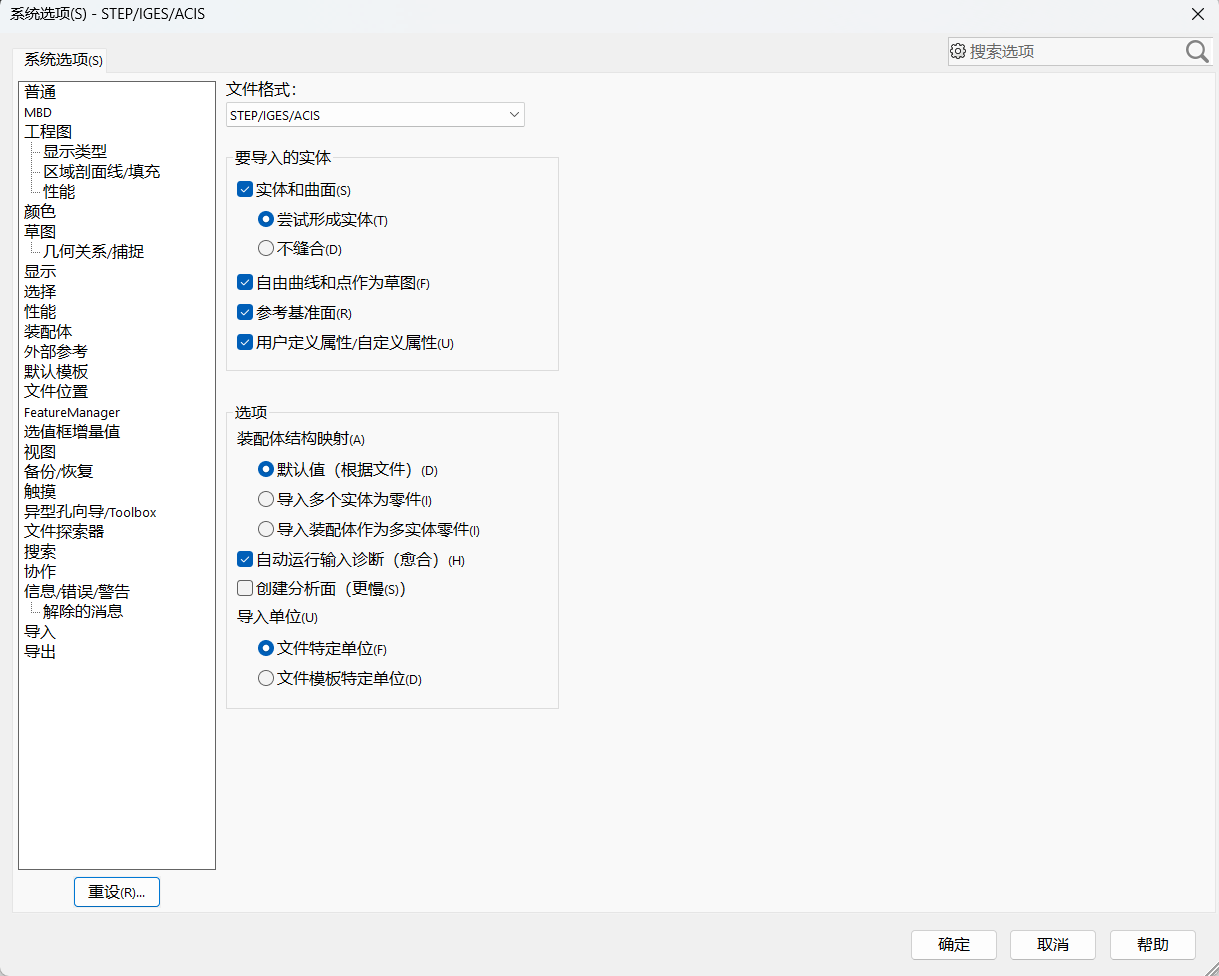Toggle the 实体和曲面 checkbox
The width and height of the screenshot is (1219, 976).
(x=245, y=189)
